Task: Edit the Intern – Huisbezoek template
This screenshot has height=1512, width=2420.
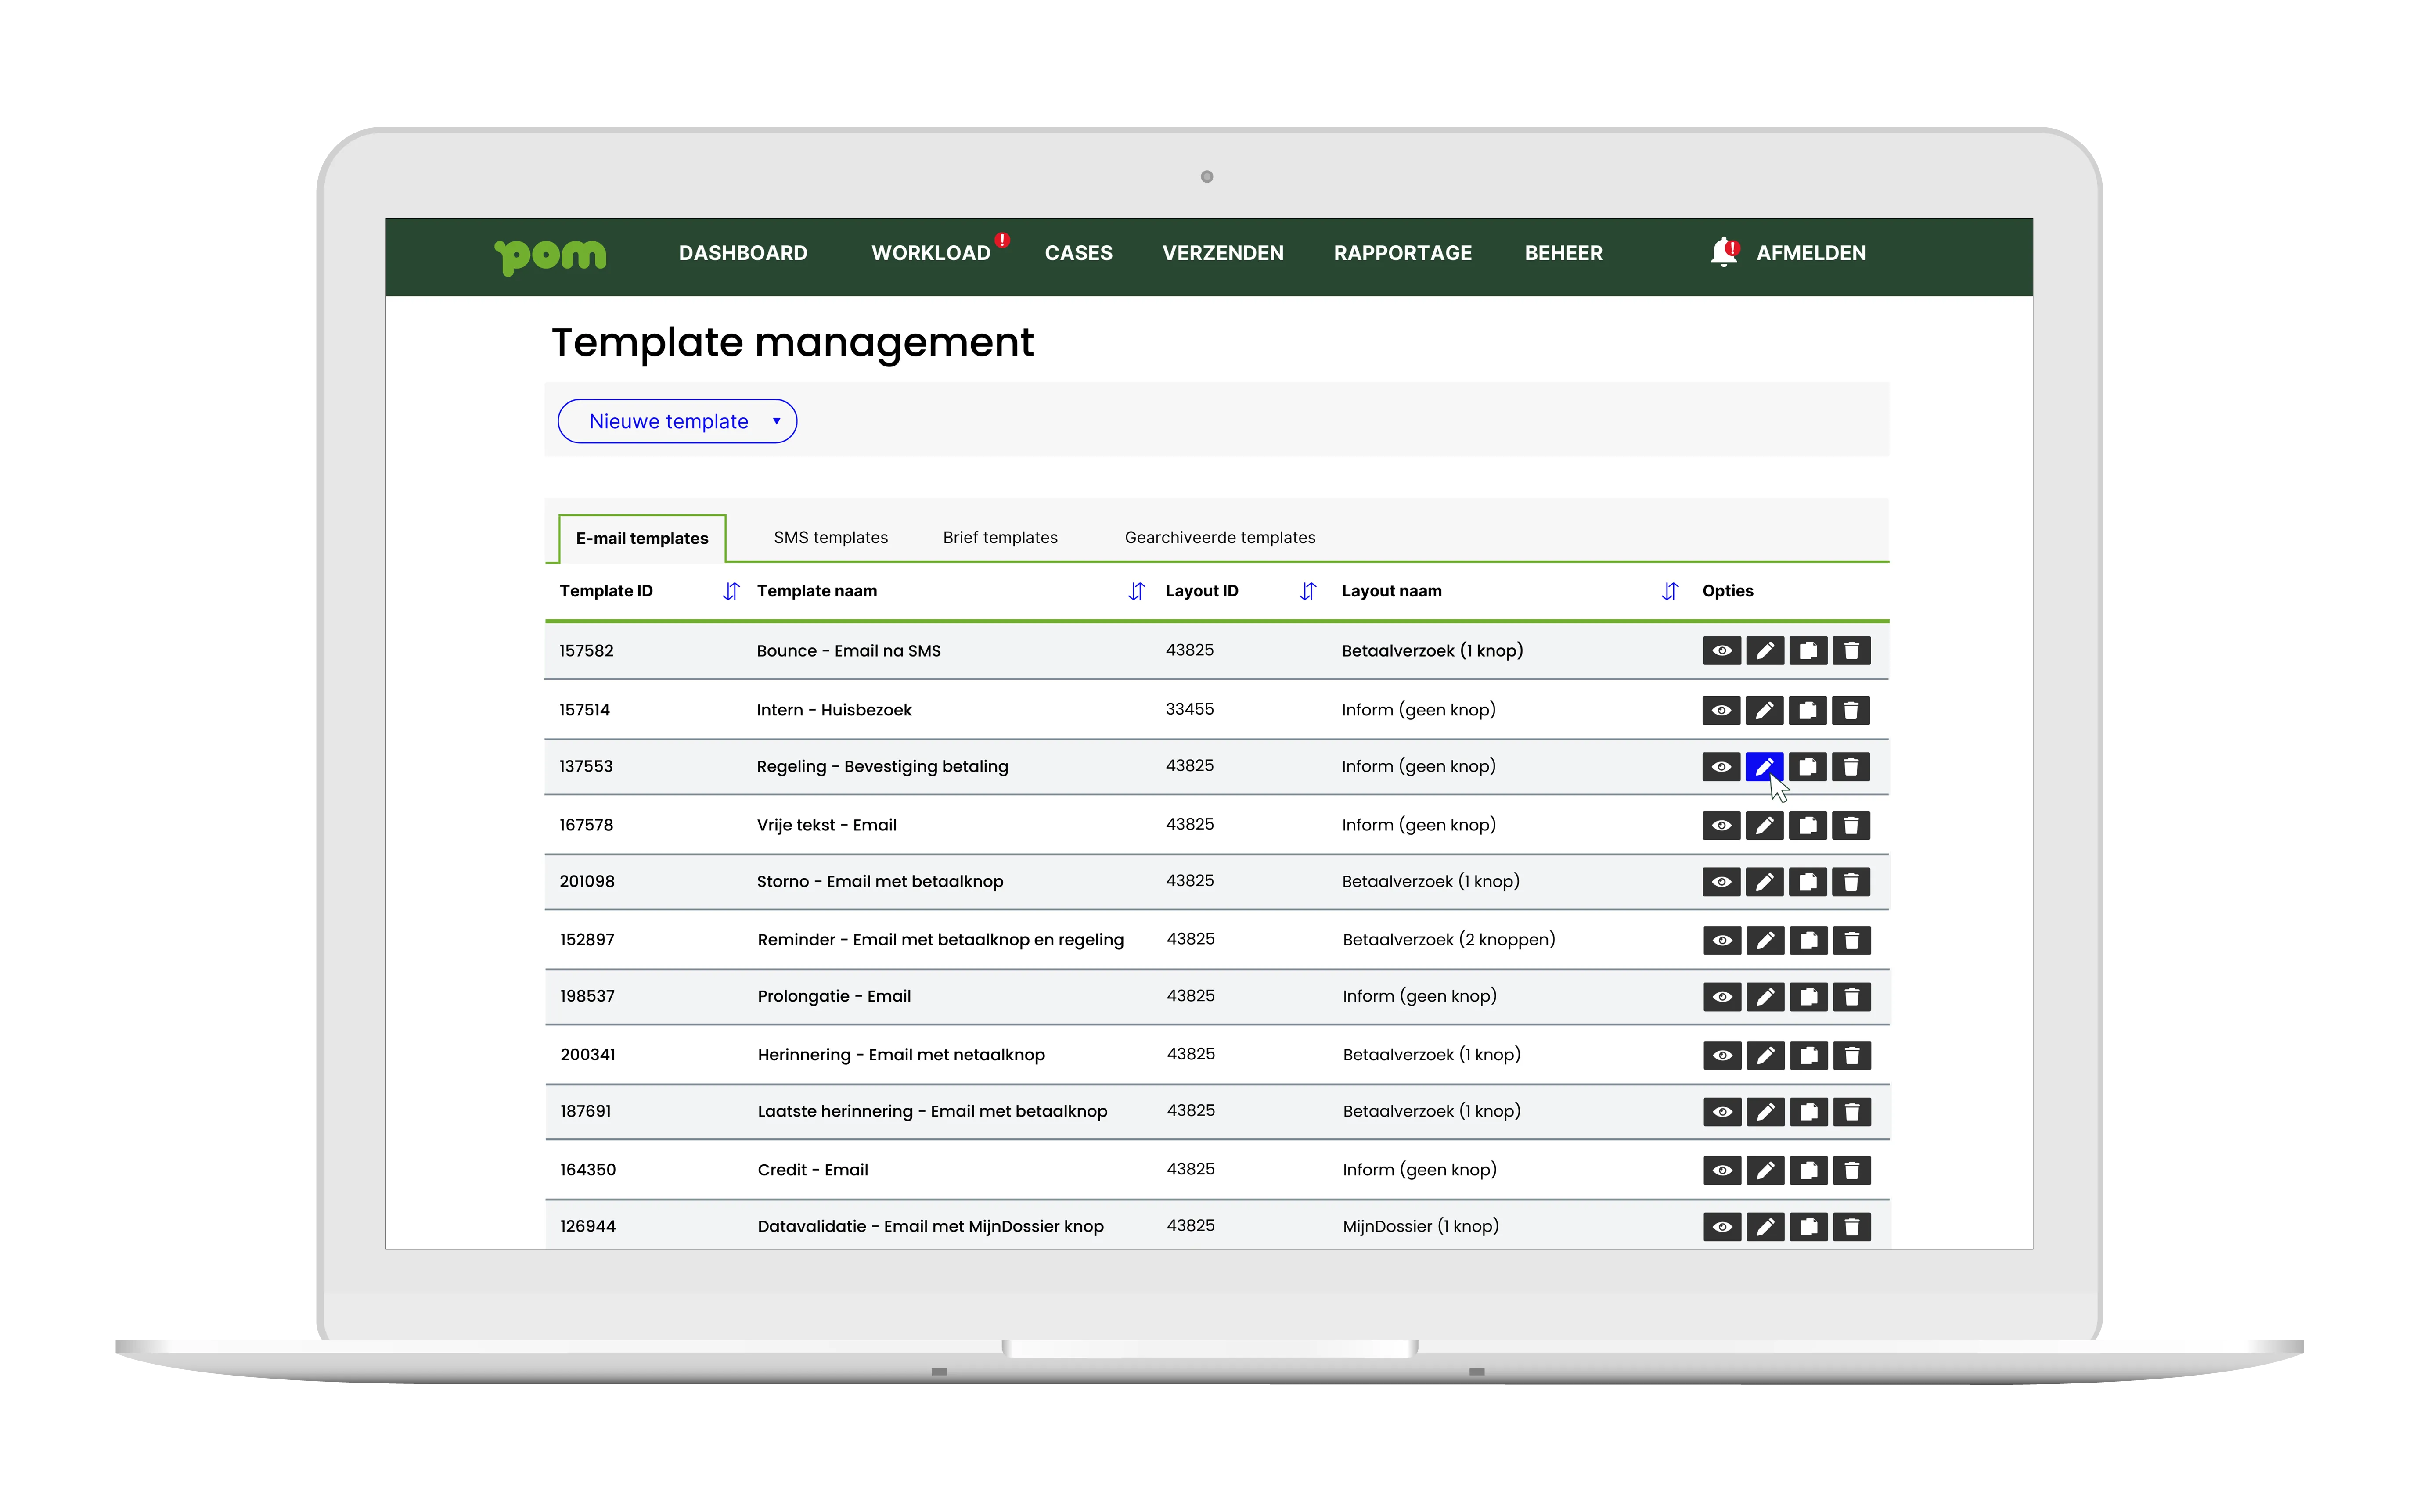Action: click(1765, 710)
